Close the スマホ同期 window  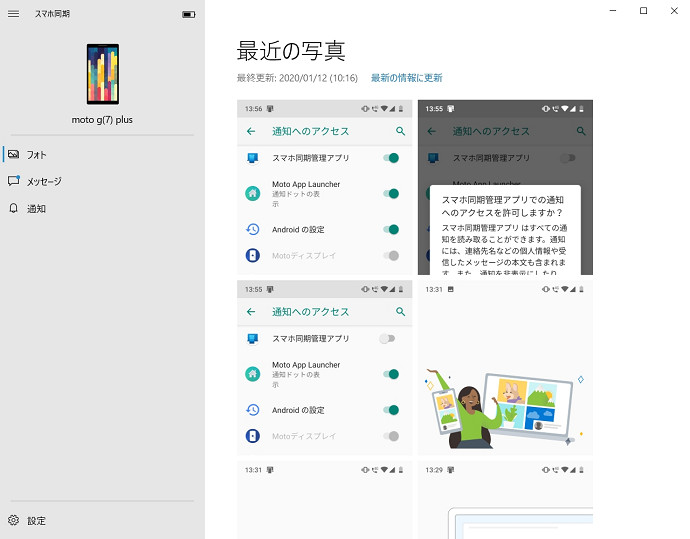pos(674,11)
